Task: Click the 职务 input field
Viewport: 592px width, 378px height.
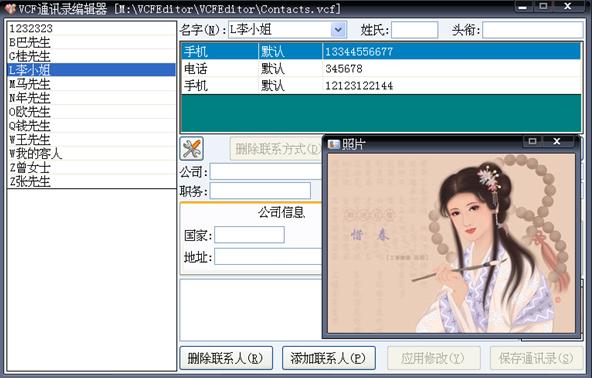Action: [260, 191]
